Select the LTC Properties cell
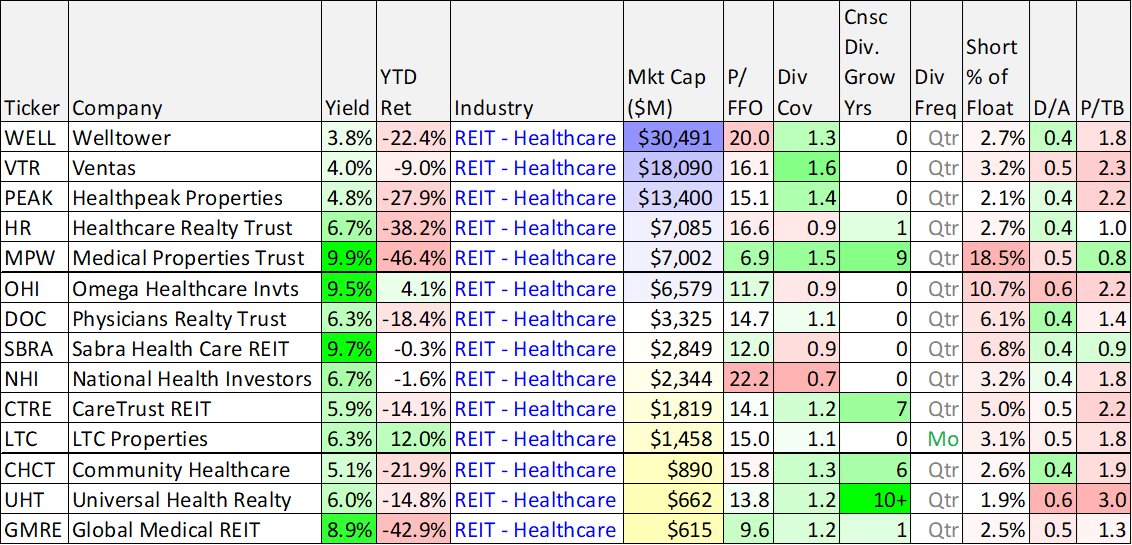The height and width of the screenshot is (545, 1132). pyautogui.click(x=195, y=439)
